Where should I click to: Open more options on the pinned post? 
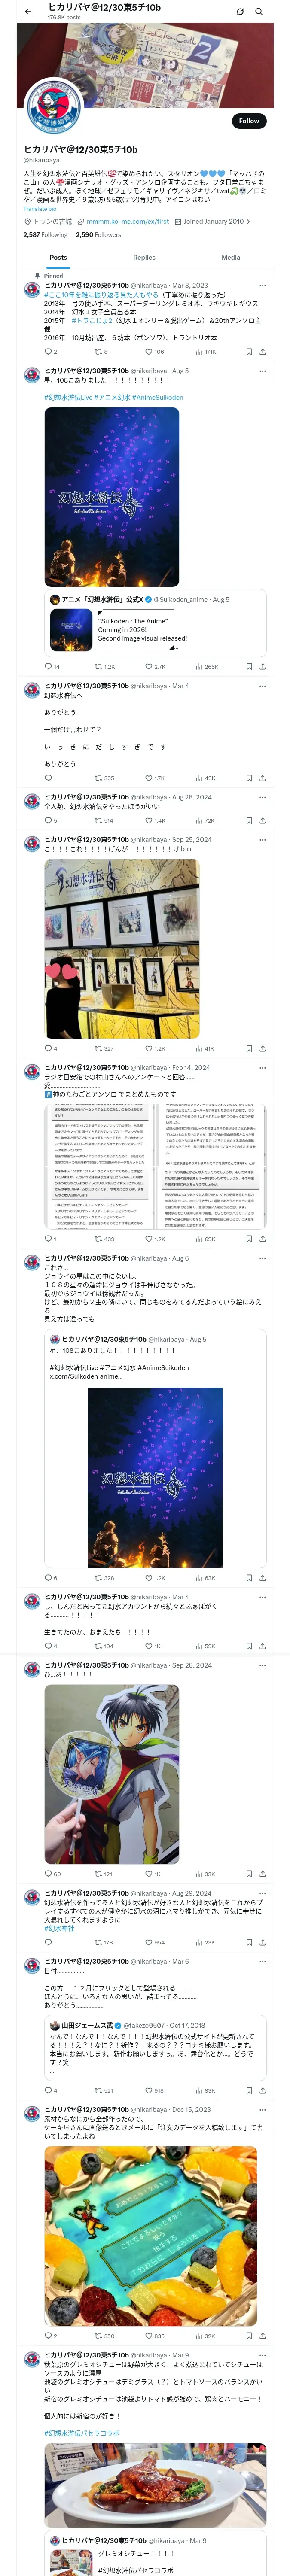tap(262, 285)
